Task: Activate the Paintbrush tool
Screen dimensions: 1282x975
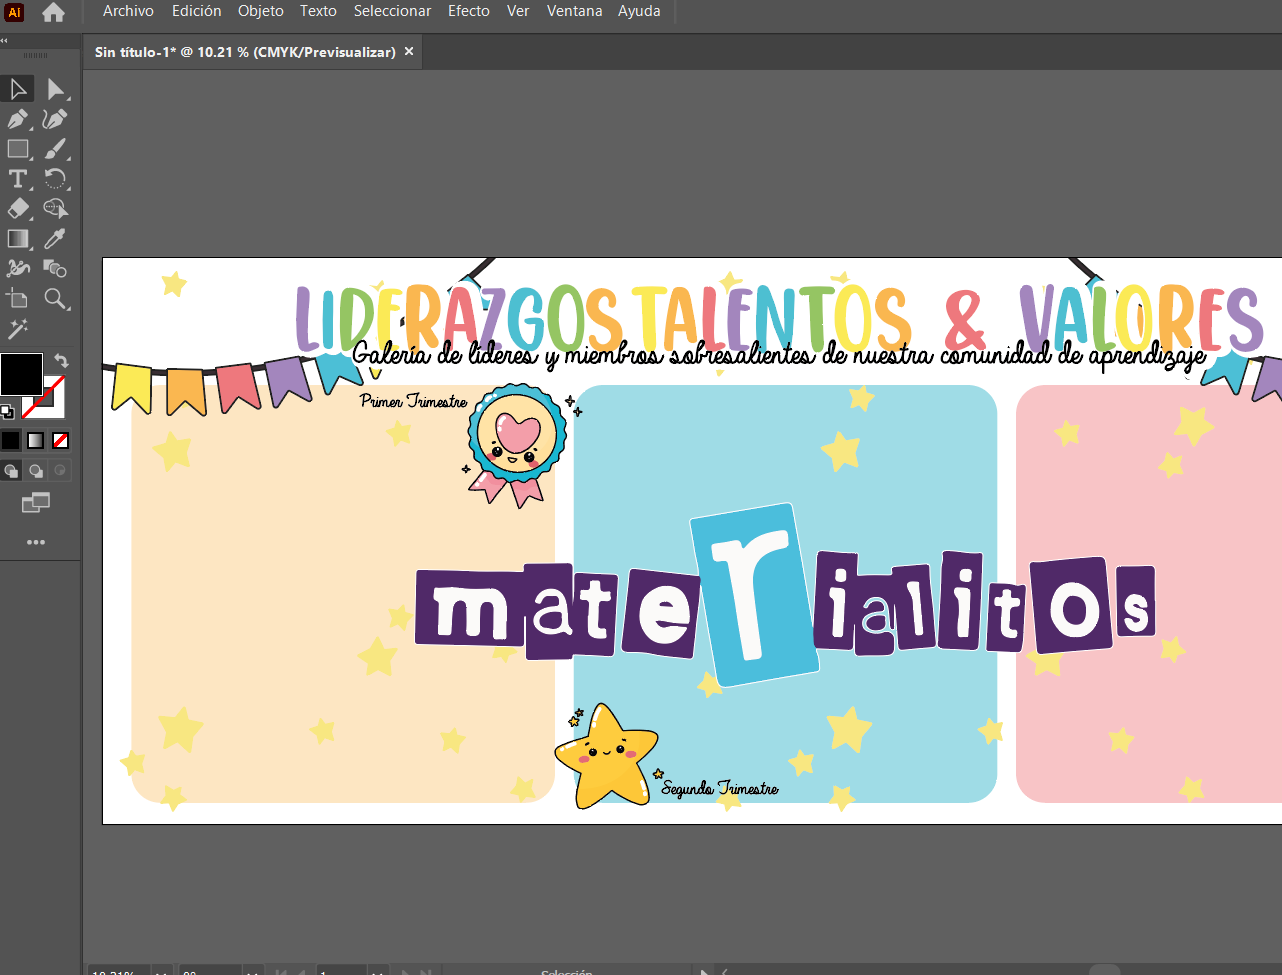Action: (x=55, y=149)
